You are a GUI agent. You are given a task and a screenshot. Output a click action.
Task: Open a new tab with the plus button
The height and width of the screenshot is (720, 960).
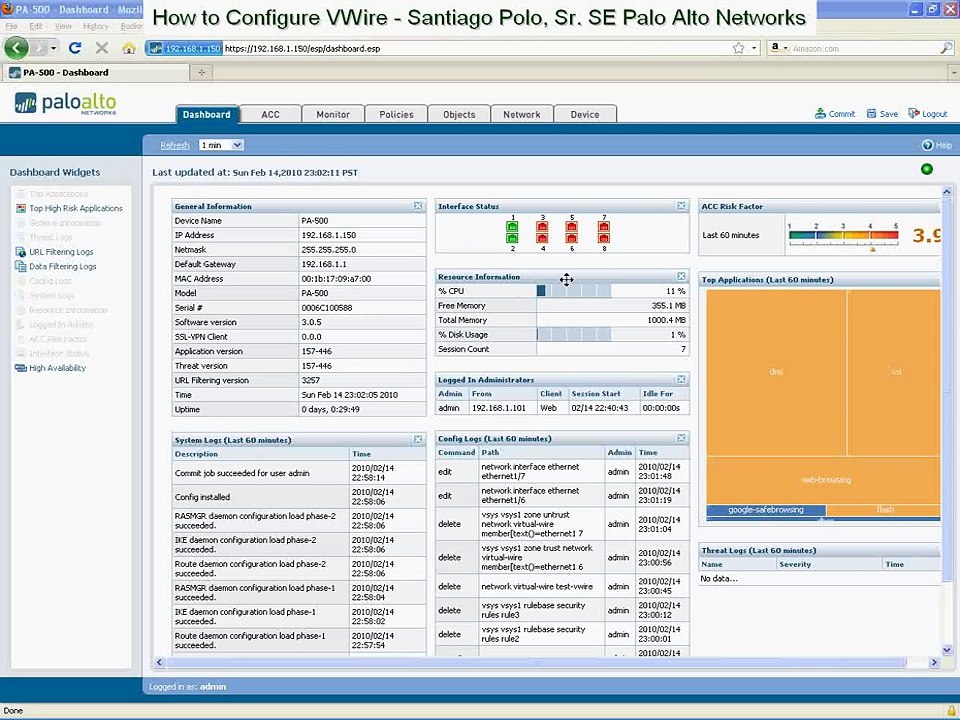(201, 72)
